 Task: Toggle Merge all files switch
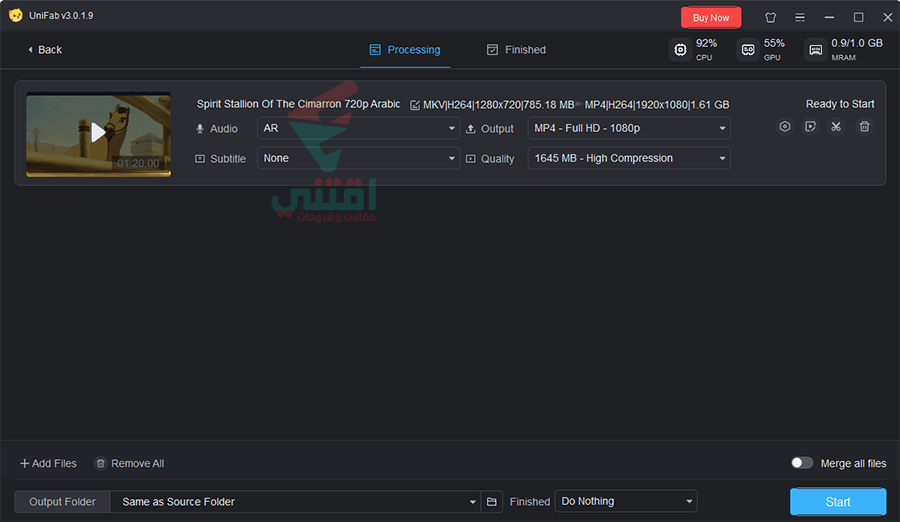click(x=802, y=463)
